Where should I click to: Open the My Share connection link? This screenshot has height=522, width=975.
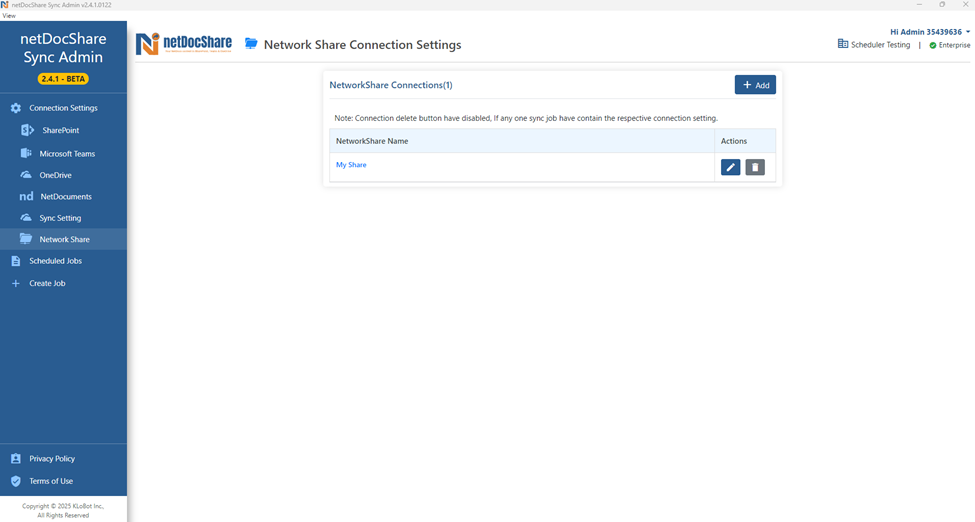pos(351,165)
